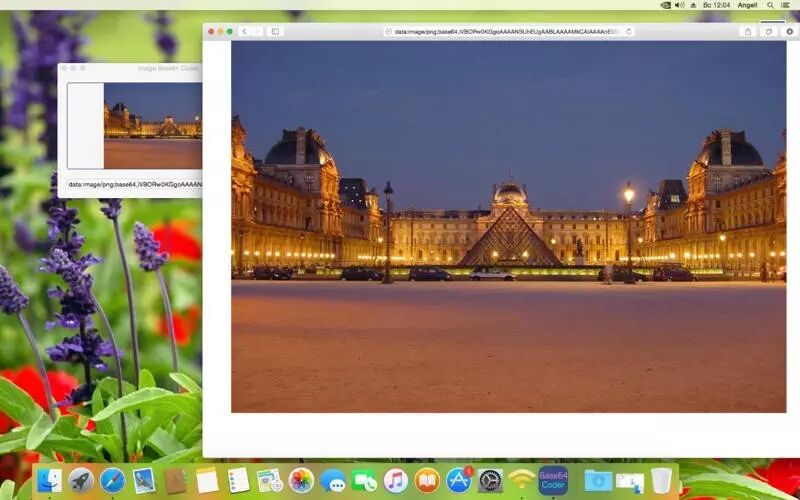Click the NVIDIA icon in the menu bar

pos(665,5)
